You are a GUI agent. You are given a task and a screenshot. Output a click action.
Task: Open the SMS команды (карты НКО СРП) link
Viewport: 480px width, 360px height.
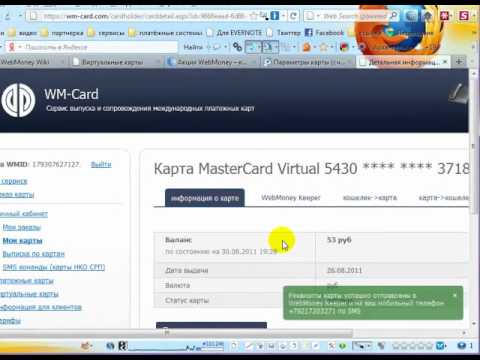pos(54,267)
